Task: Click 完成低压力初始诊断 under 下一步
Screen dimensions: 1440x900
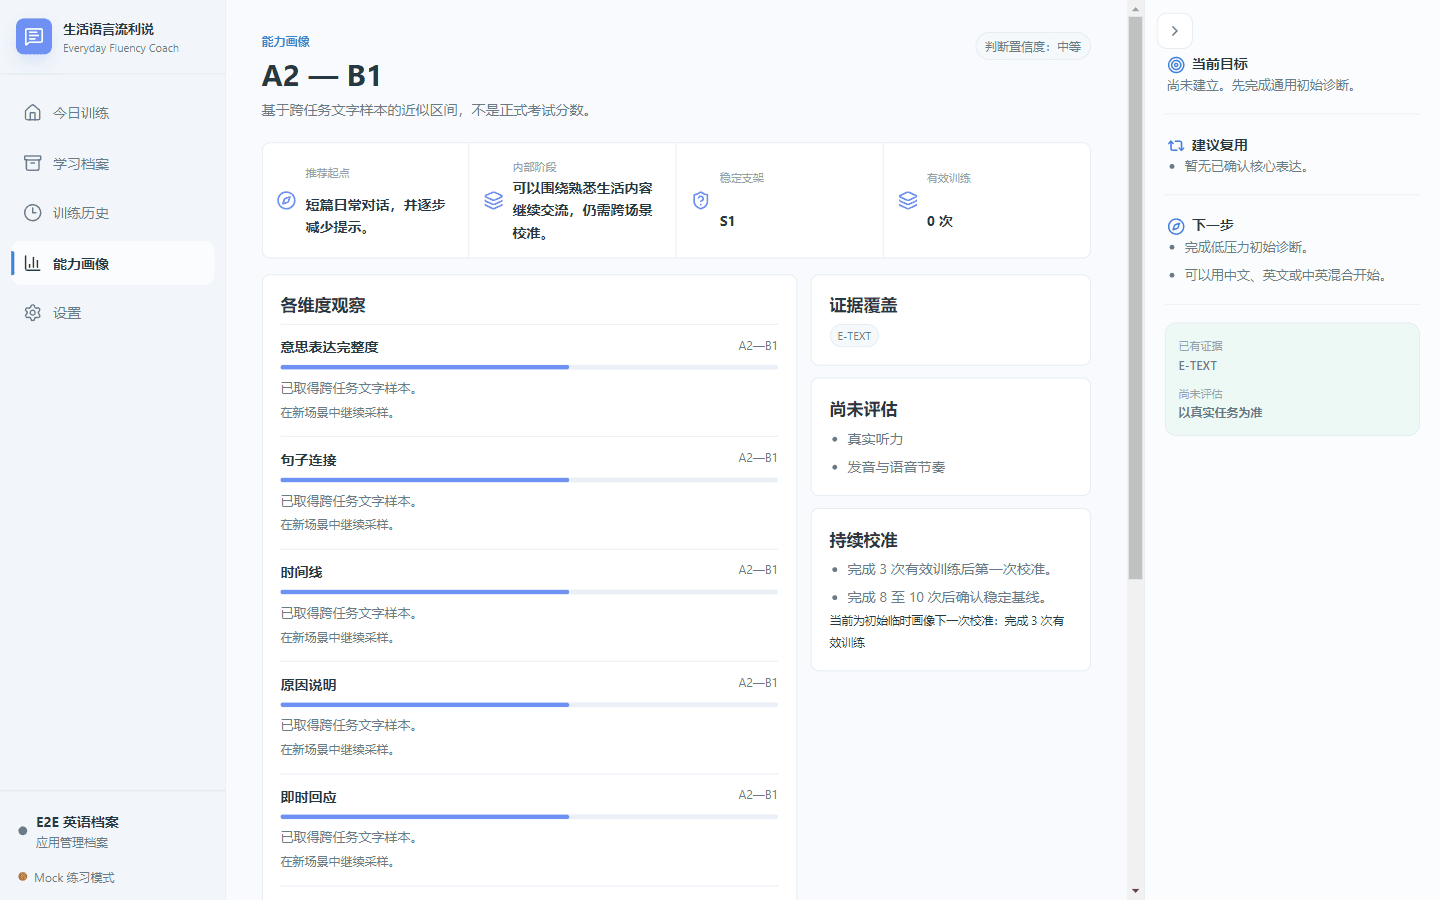Action: click(x=1248, y=247)
